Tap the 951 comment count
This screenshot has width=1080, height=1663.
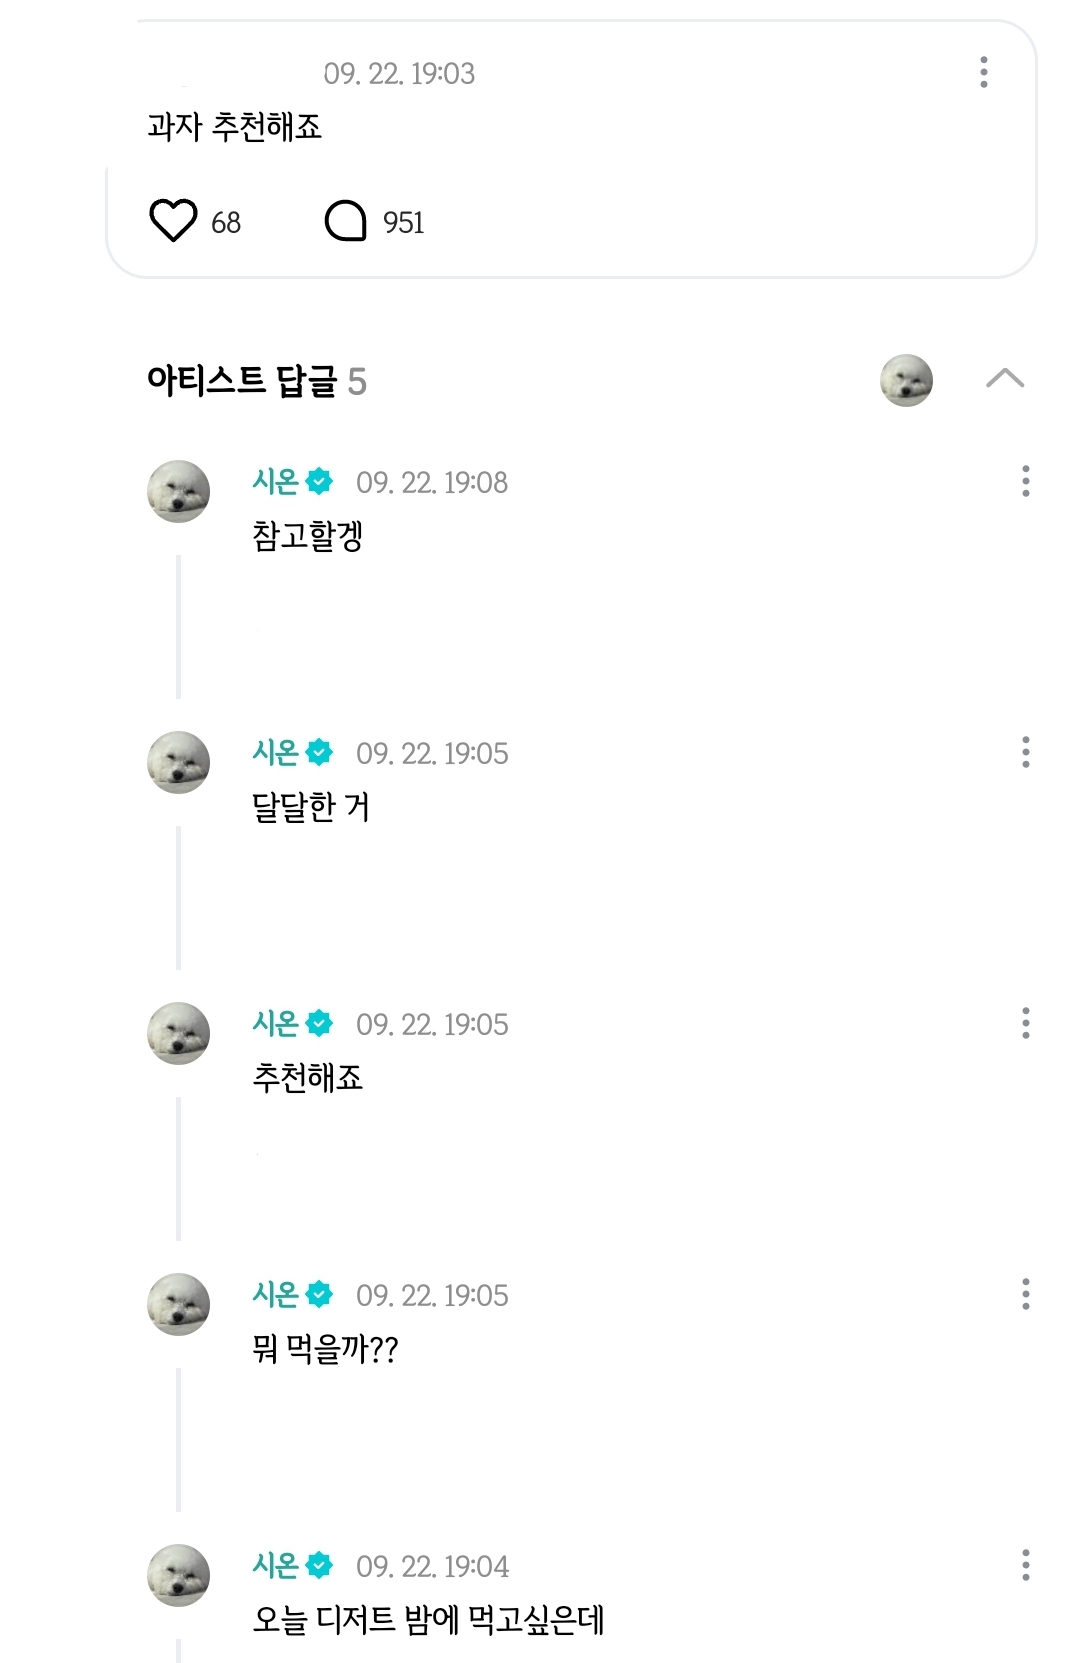coord(404,222)
